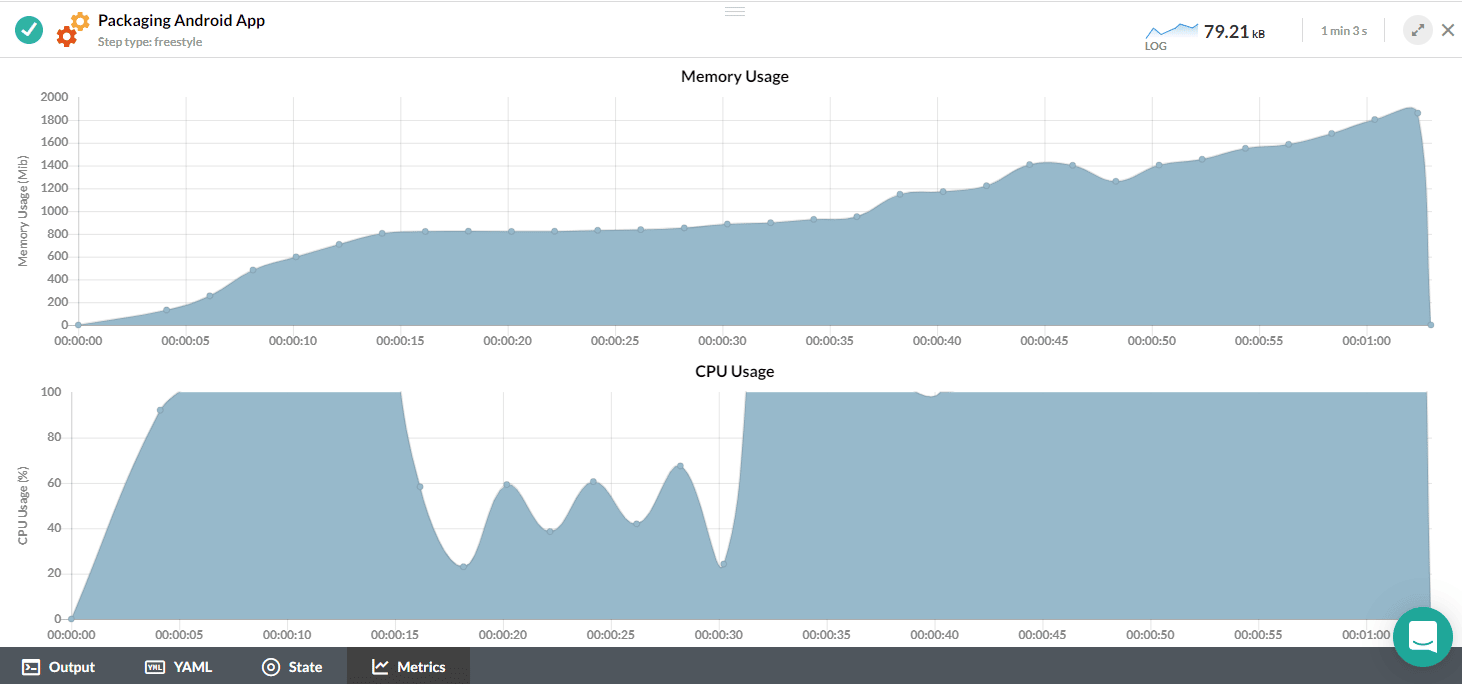This screenshot has width=1462, height=684.
Task: Click the Packaging Android App title
Action: tap(181, 20)
